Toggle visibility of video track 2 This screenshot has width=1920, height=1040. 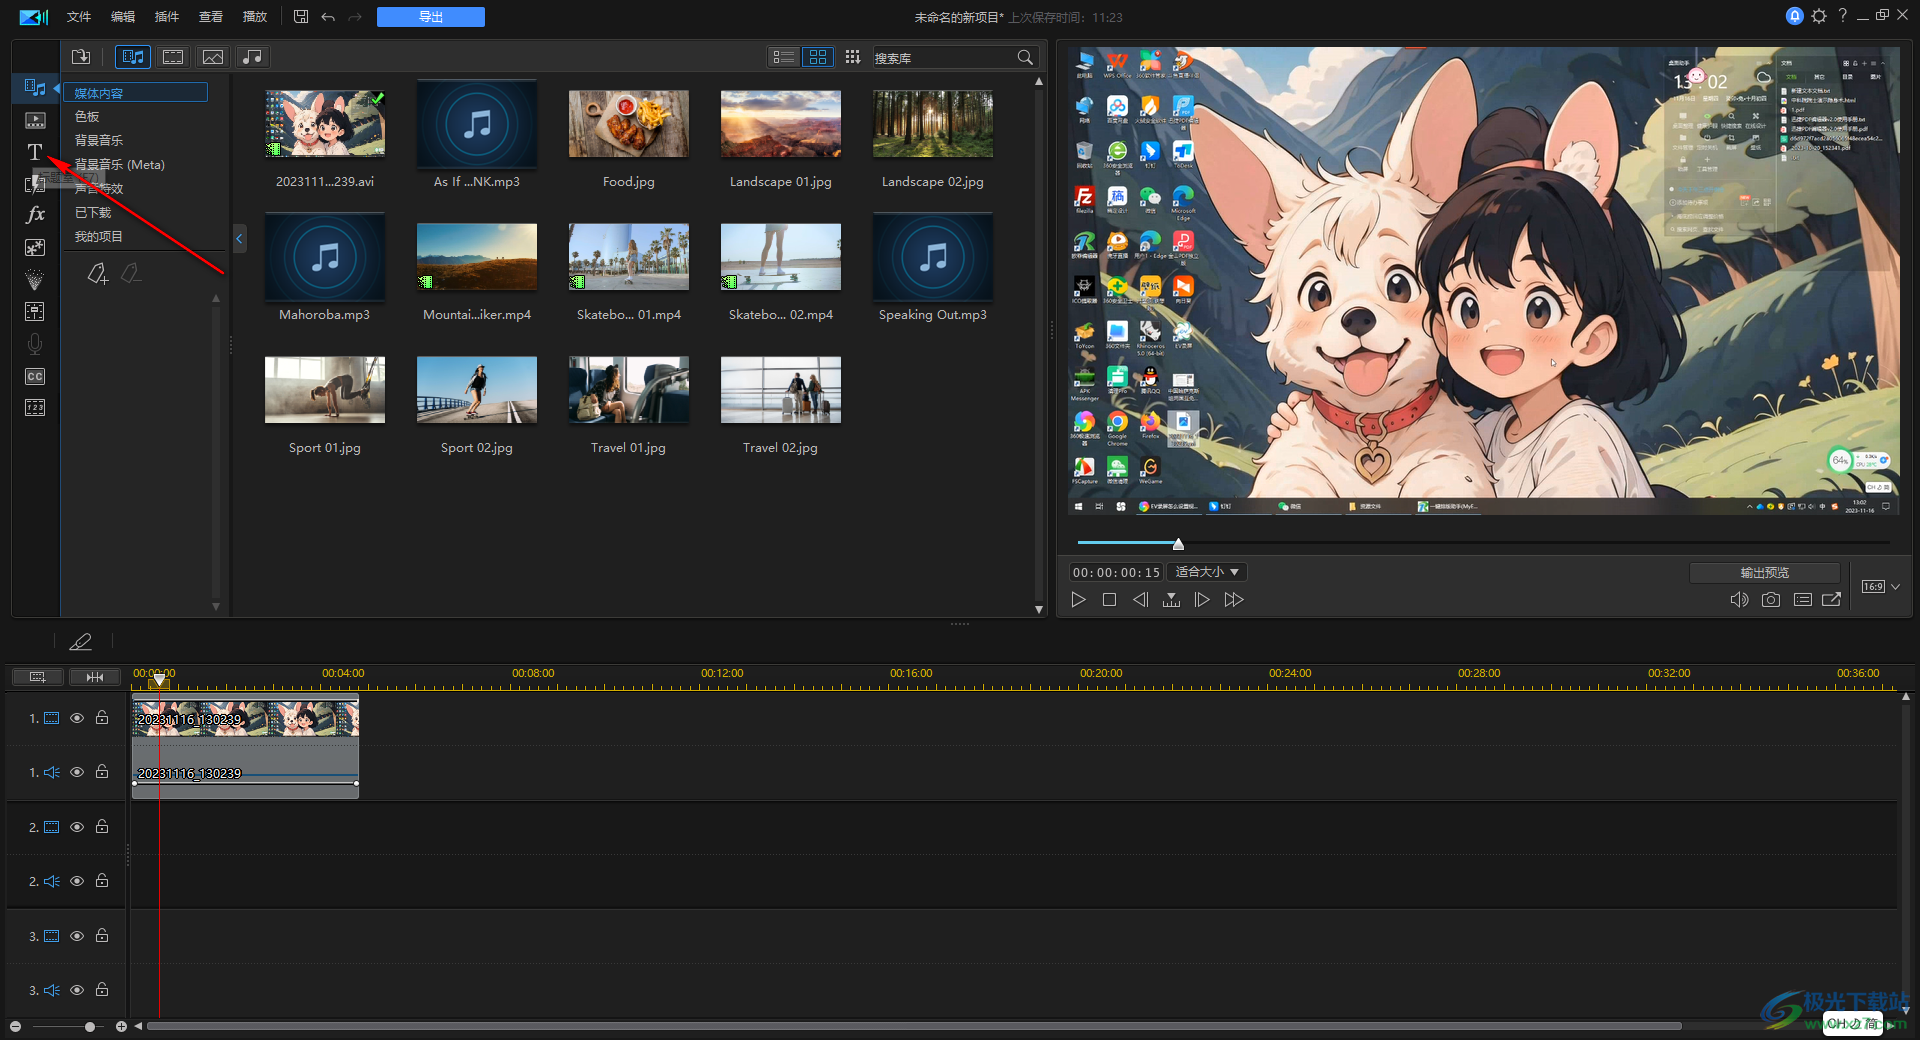[76, 827]
